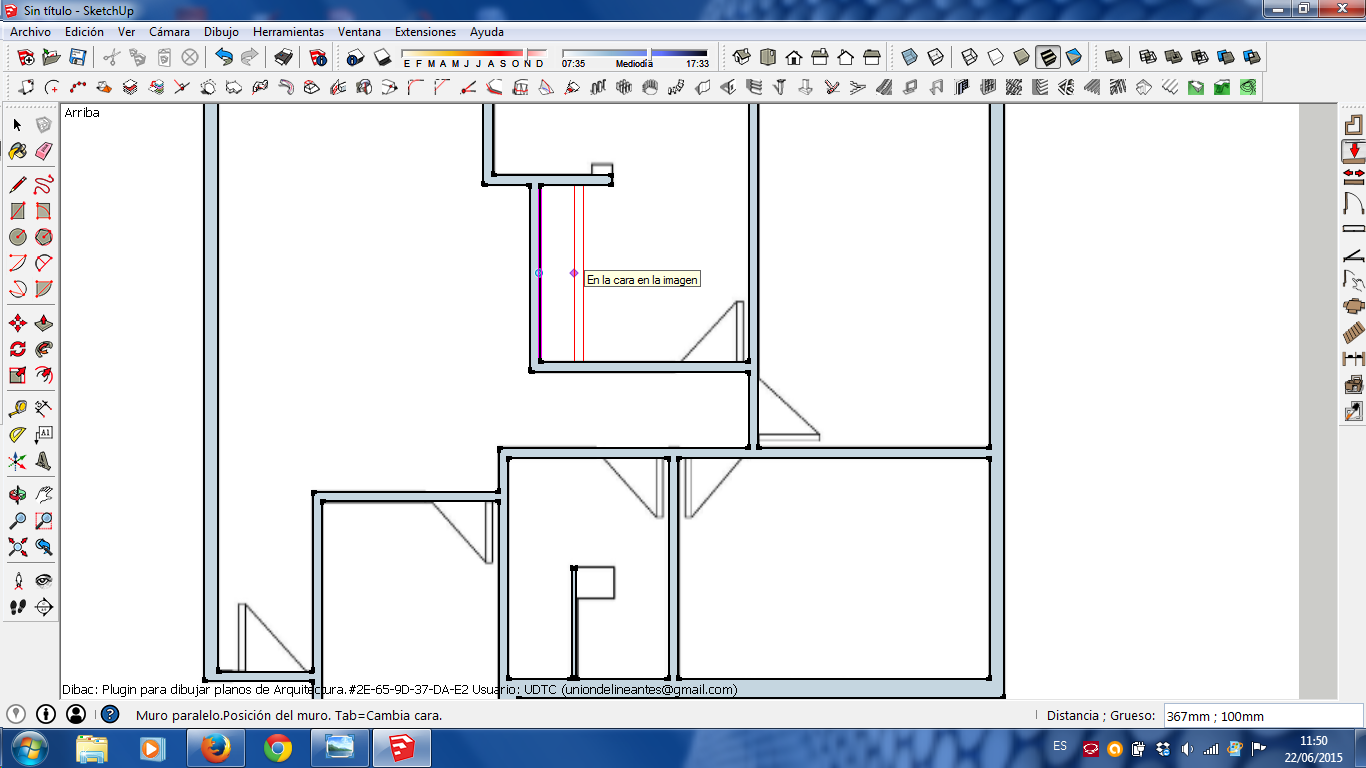Viewport: 1366px width, 768px height.
Task: Select the Scale tool
Action: click(18, 375)
